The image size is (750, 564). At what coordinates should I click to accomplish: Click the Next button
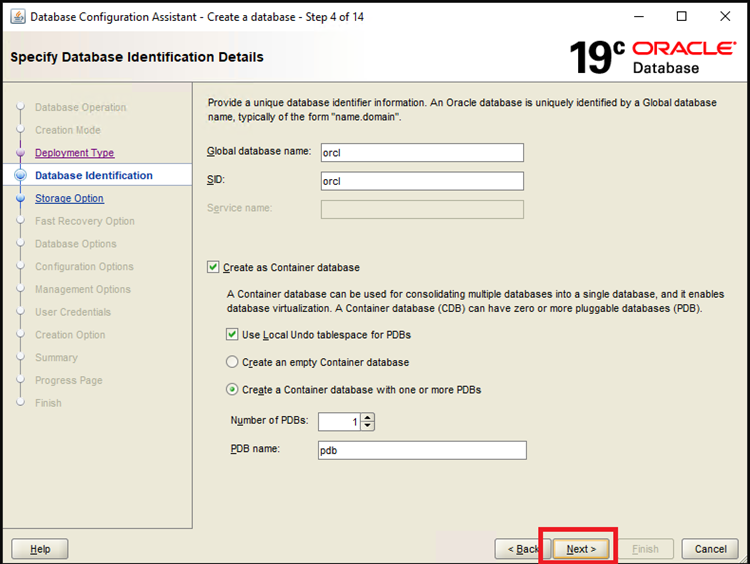[x=581, y=549]
